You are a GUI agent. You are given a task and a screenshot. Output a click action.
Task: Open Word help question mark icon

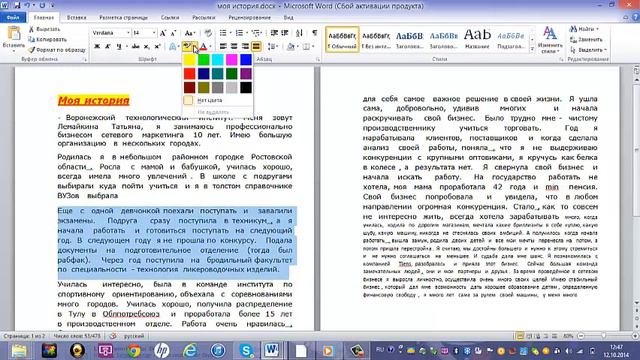tap(636, 17)
